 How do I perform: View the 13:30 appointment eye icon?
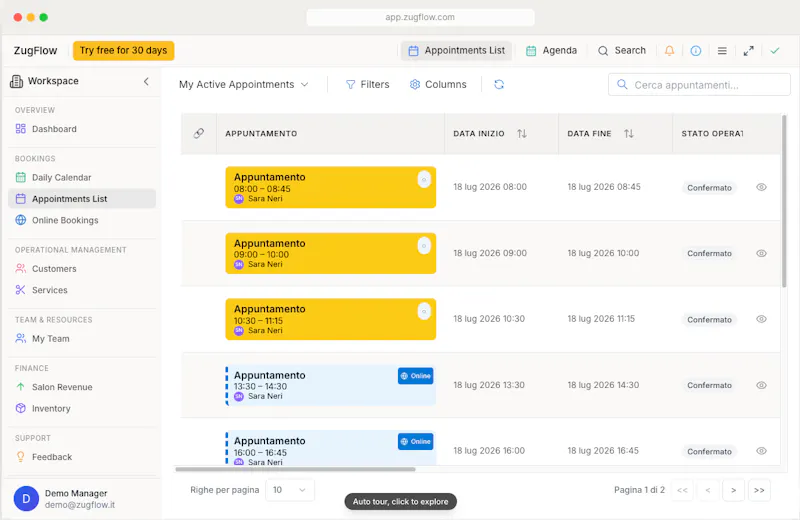pyautogui.click(x=761, y=385)
